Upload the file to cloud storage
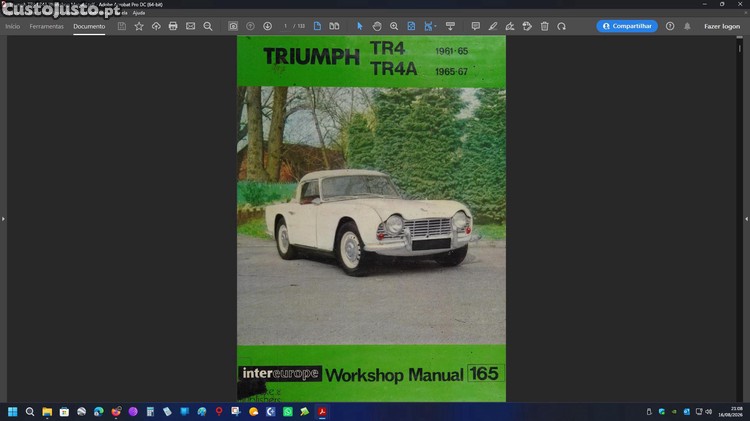The height and width of the screenshot is (421, 750). pos(156,26)
